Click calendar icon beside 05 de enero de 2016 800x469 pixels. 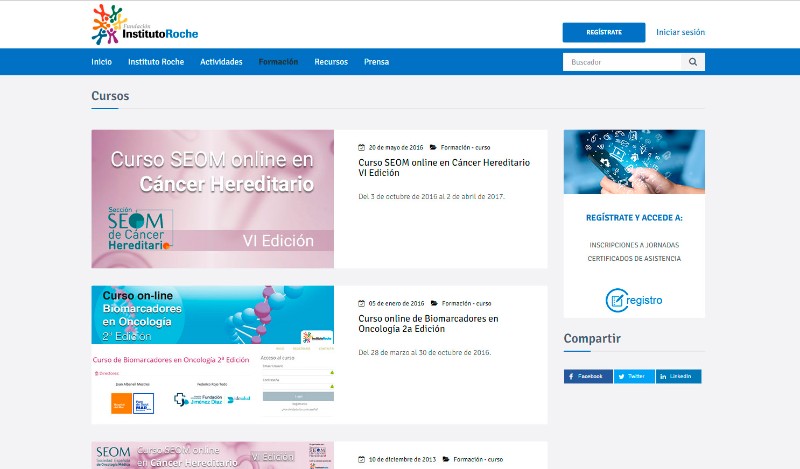point(361,303)
